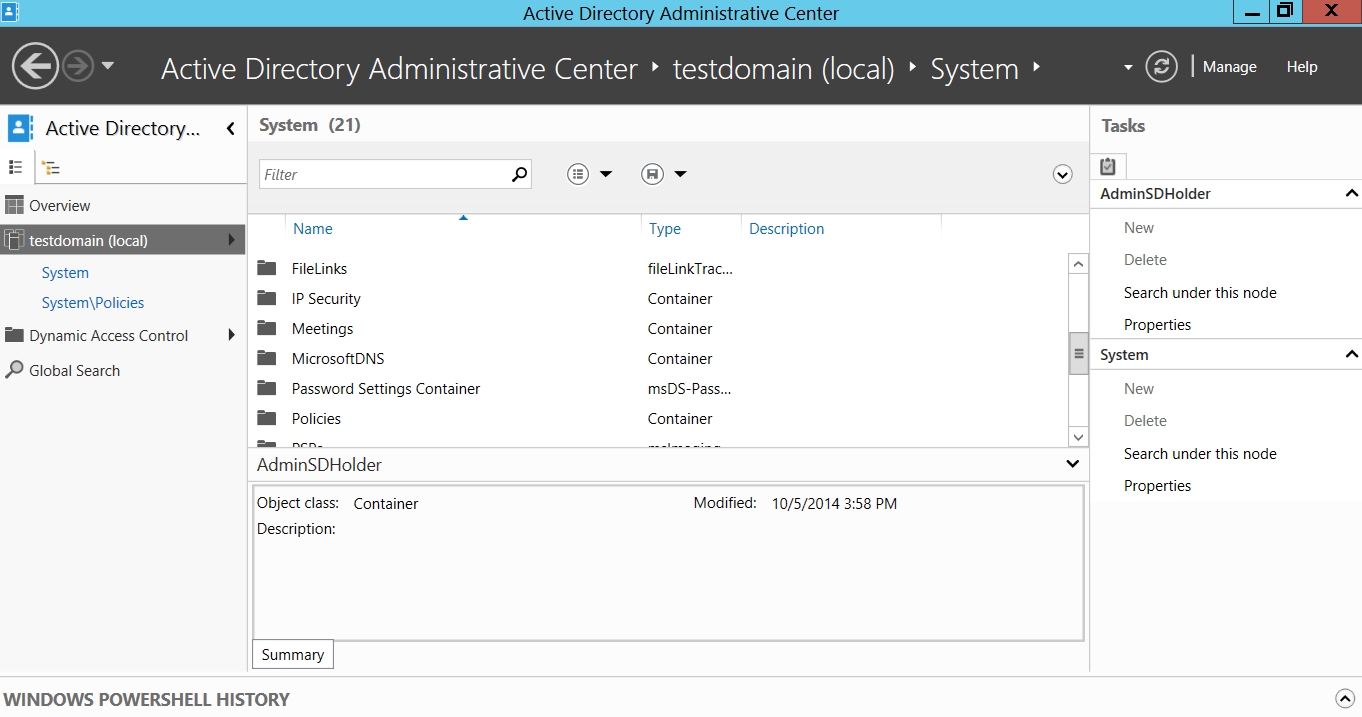Click Properties under AdminSDHolder tasks
Screen dimensions: 1362x717
(x=1157, y=325)
